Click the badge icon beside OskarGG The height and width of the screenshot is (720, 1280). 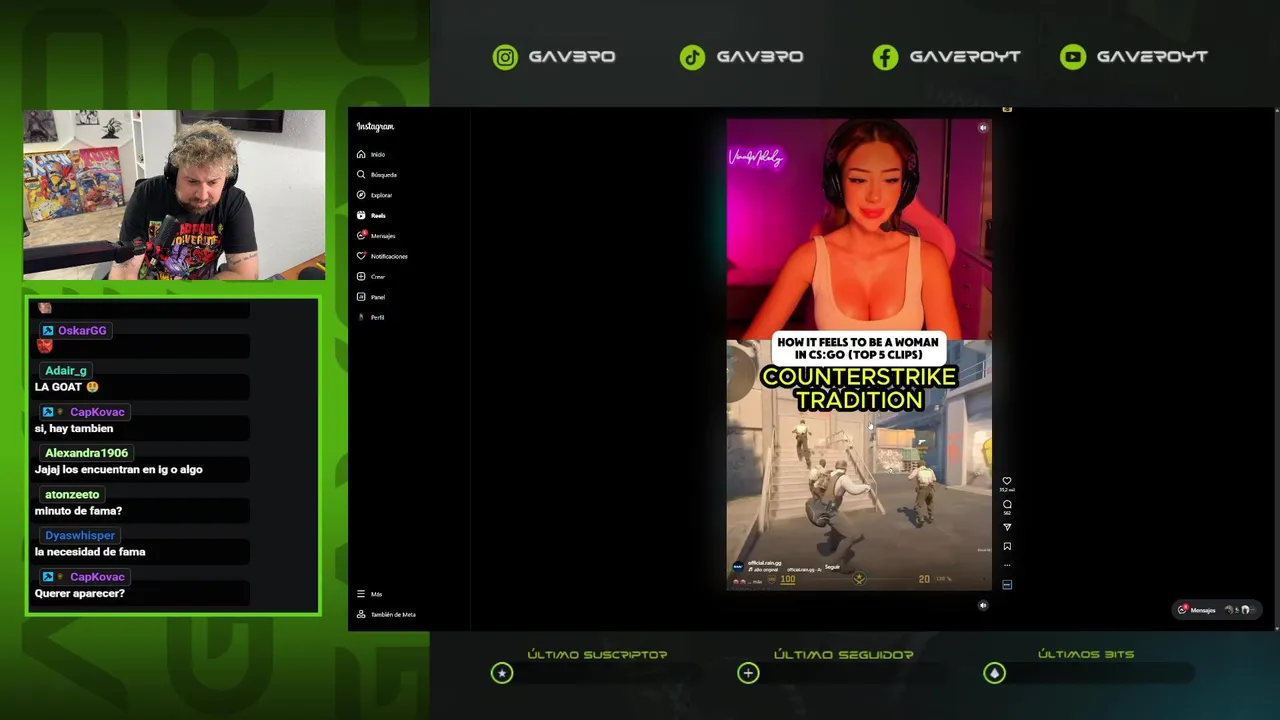47,330
